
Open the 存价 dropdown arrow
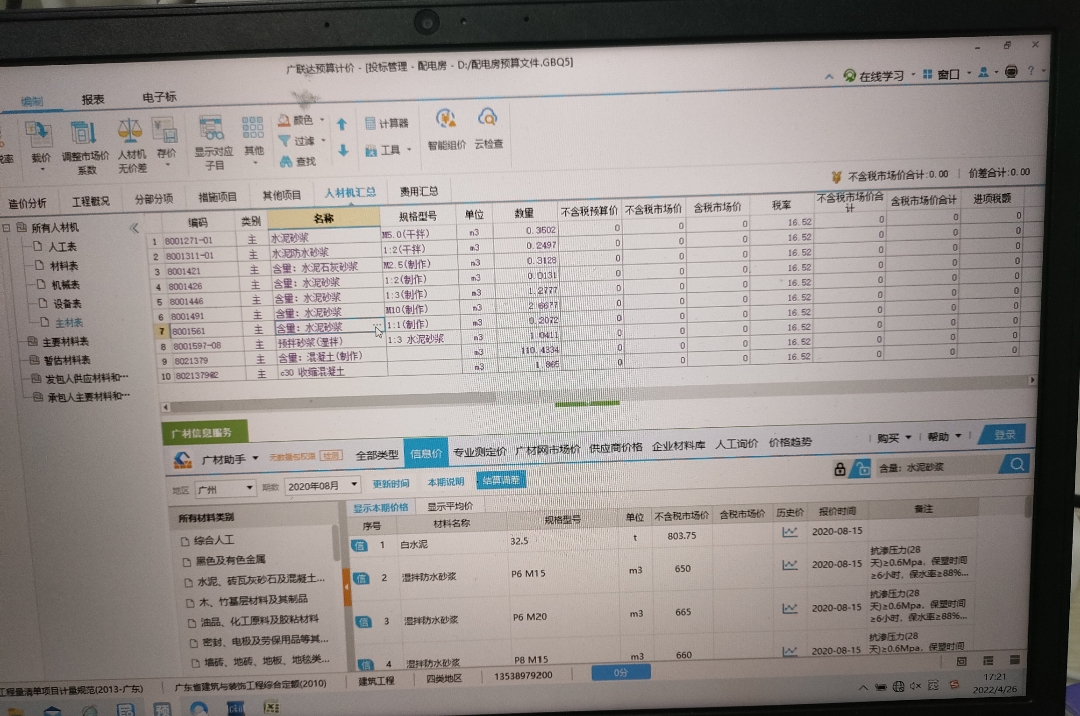click(167, 165)
